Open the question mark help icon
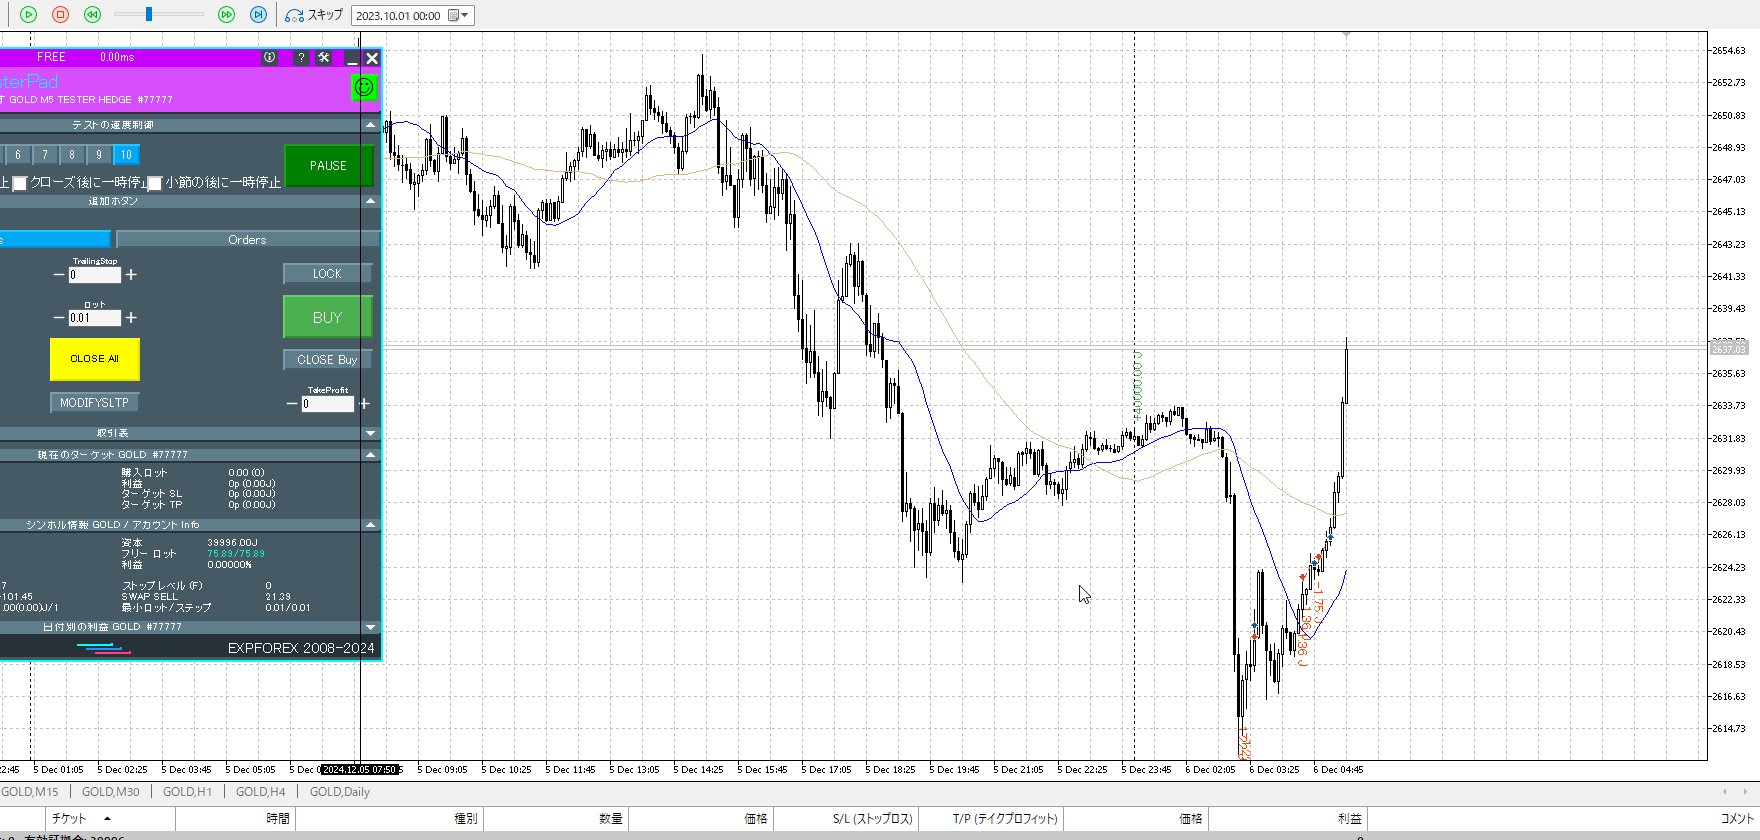The image size is (1760, 840). click(x=300, y=58)
